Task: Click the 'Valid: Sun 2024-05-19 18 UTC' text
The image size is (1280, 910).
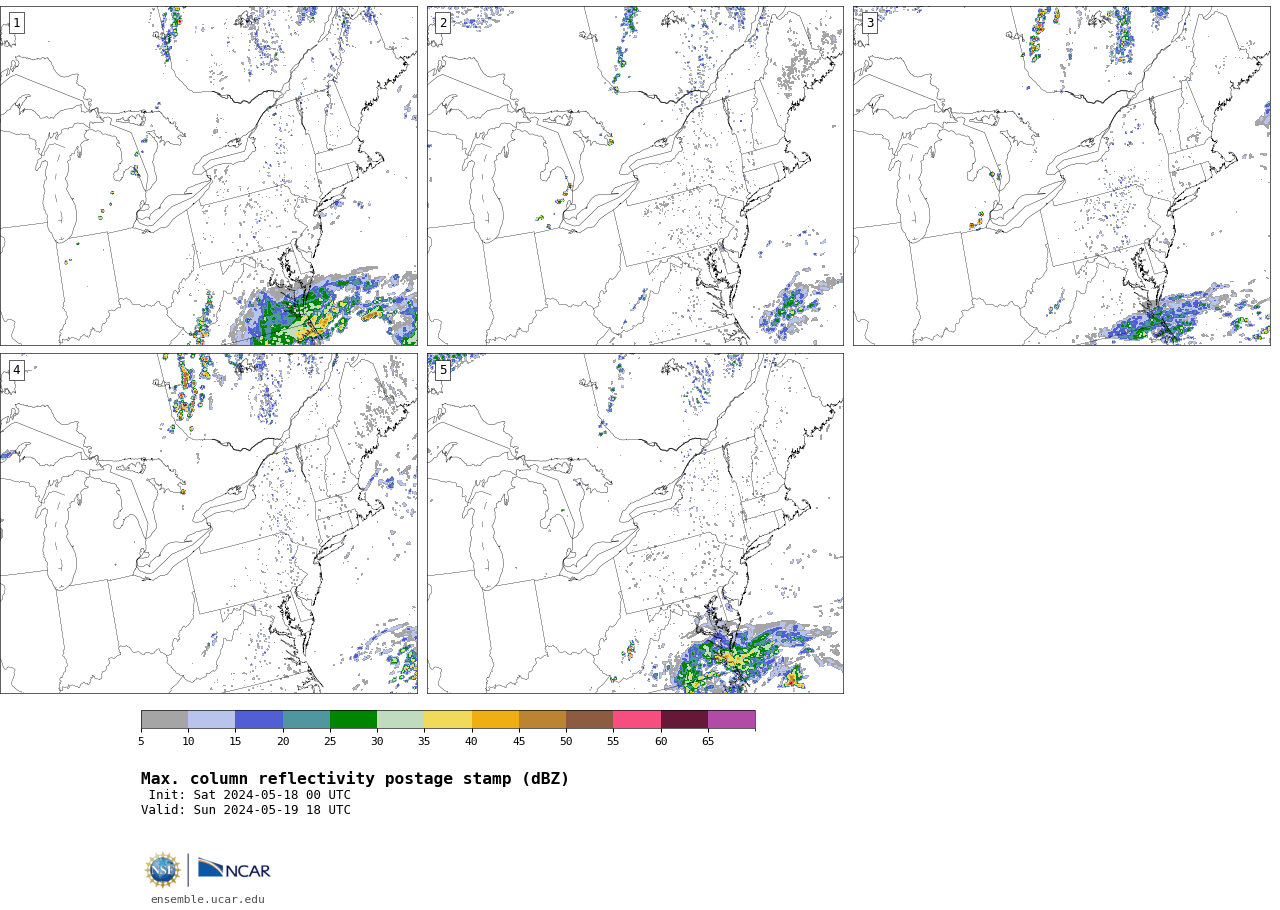Action: pyautogui.click(x=246, y=810)
